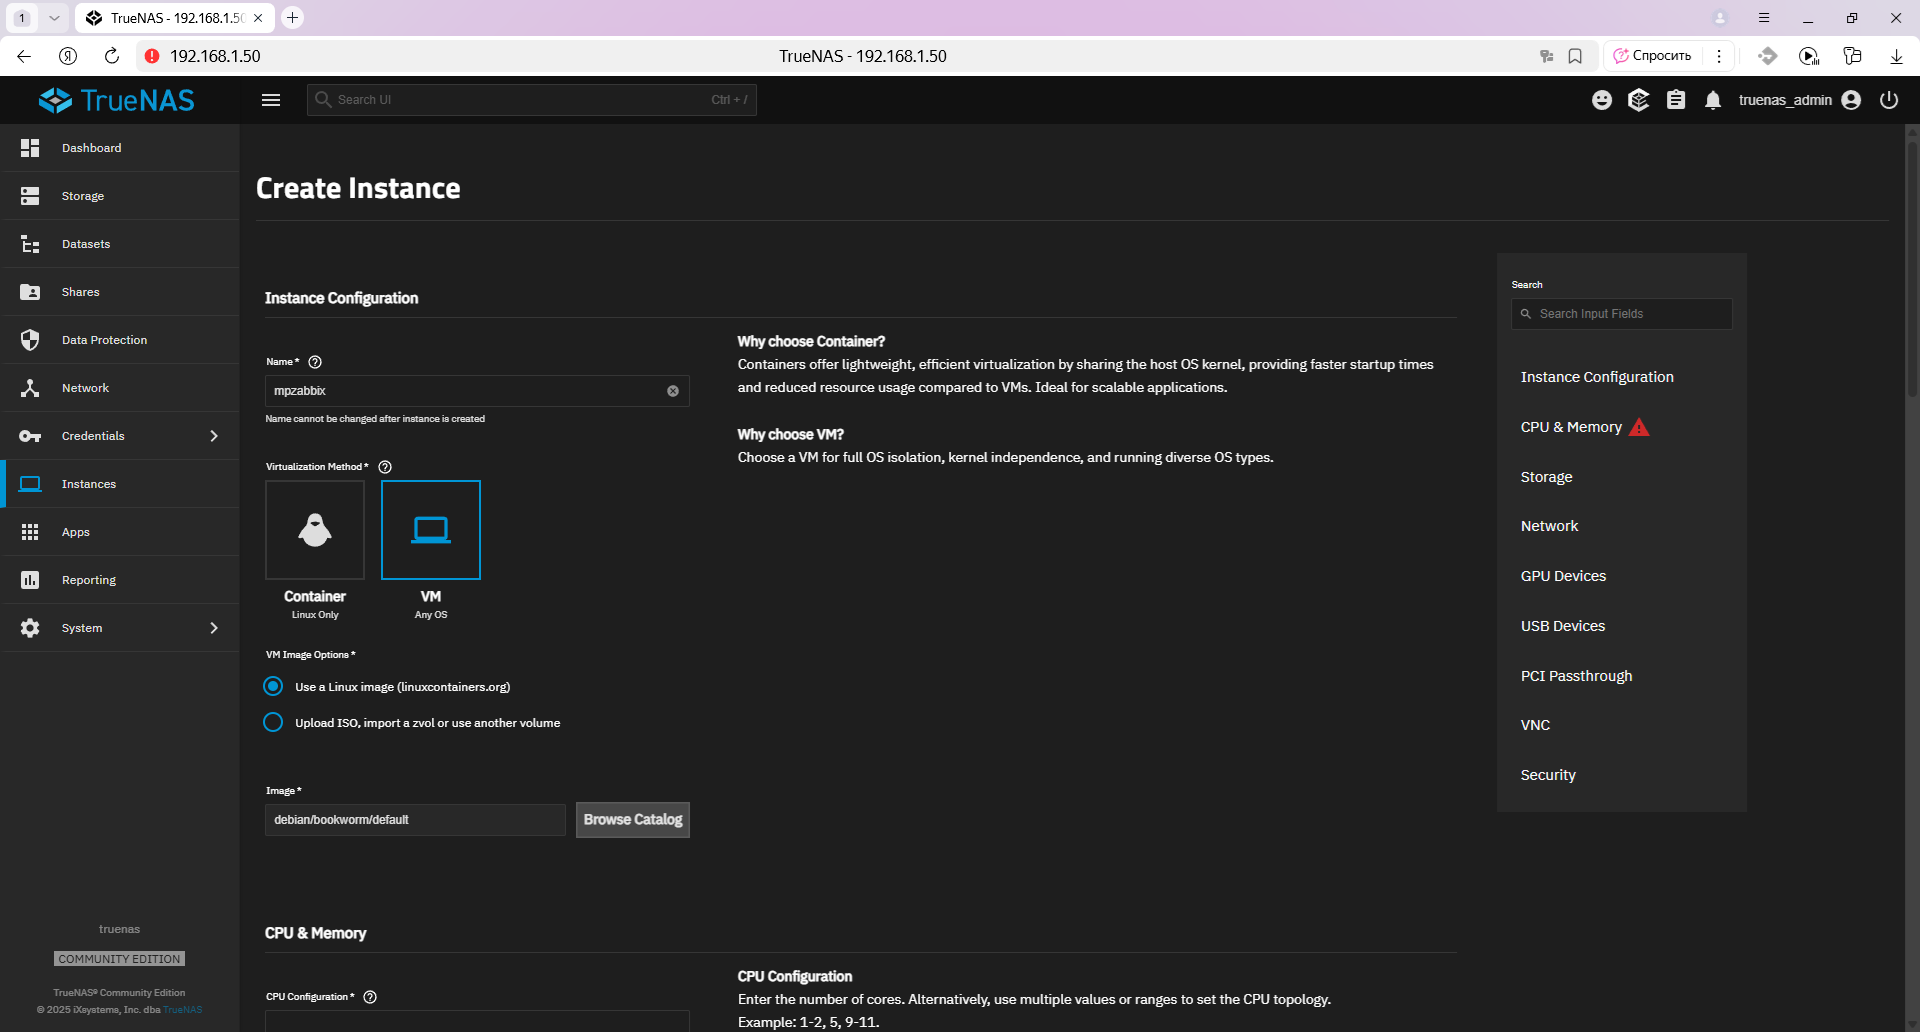Screen dimensions: 1920x1032
Task: Jump to CPU & Memory section link
Action: coord(1571,427)
